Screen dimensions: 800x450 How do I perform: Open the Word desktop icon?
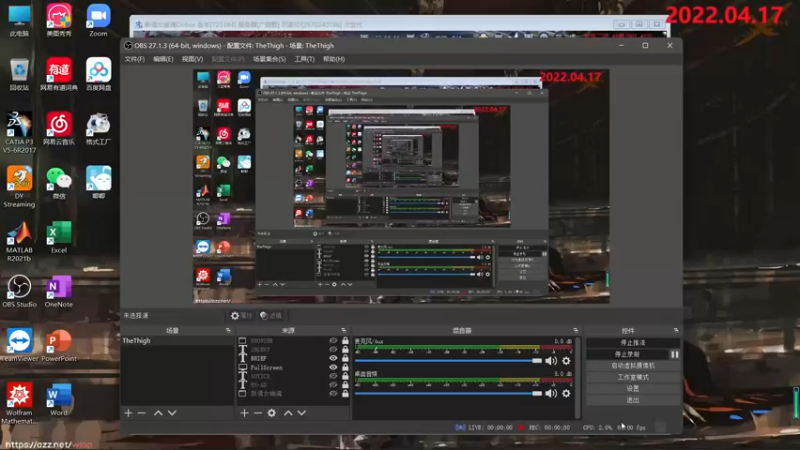coord(59,399)
